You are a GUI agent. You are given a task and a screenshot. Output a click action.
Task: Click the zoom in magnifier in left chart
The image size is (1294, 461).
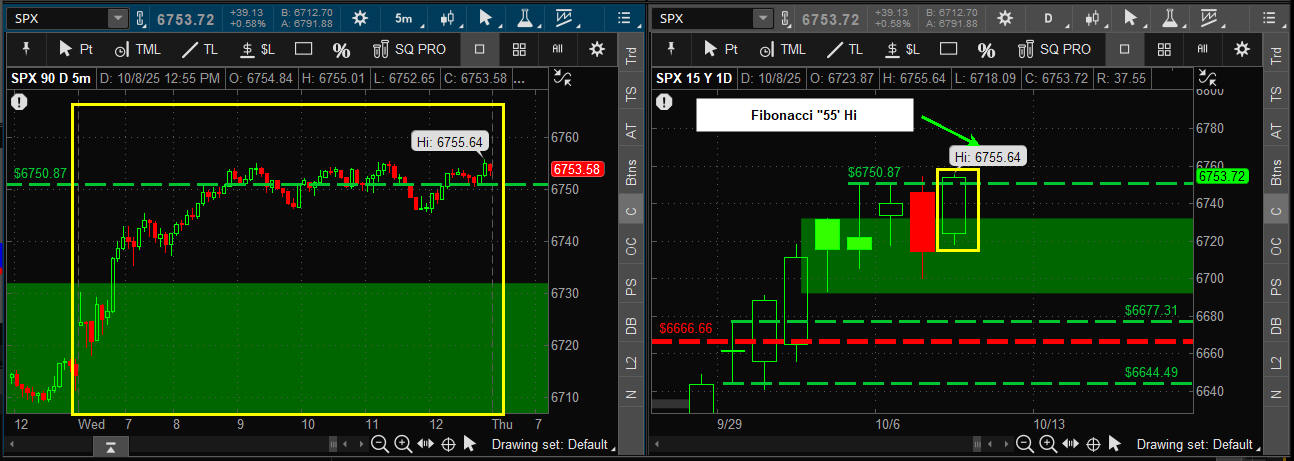click(403, 444)
